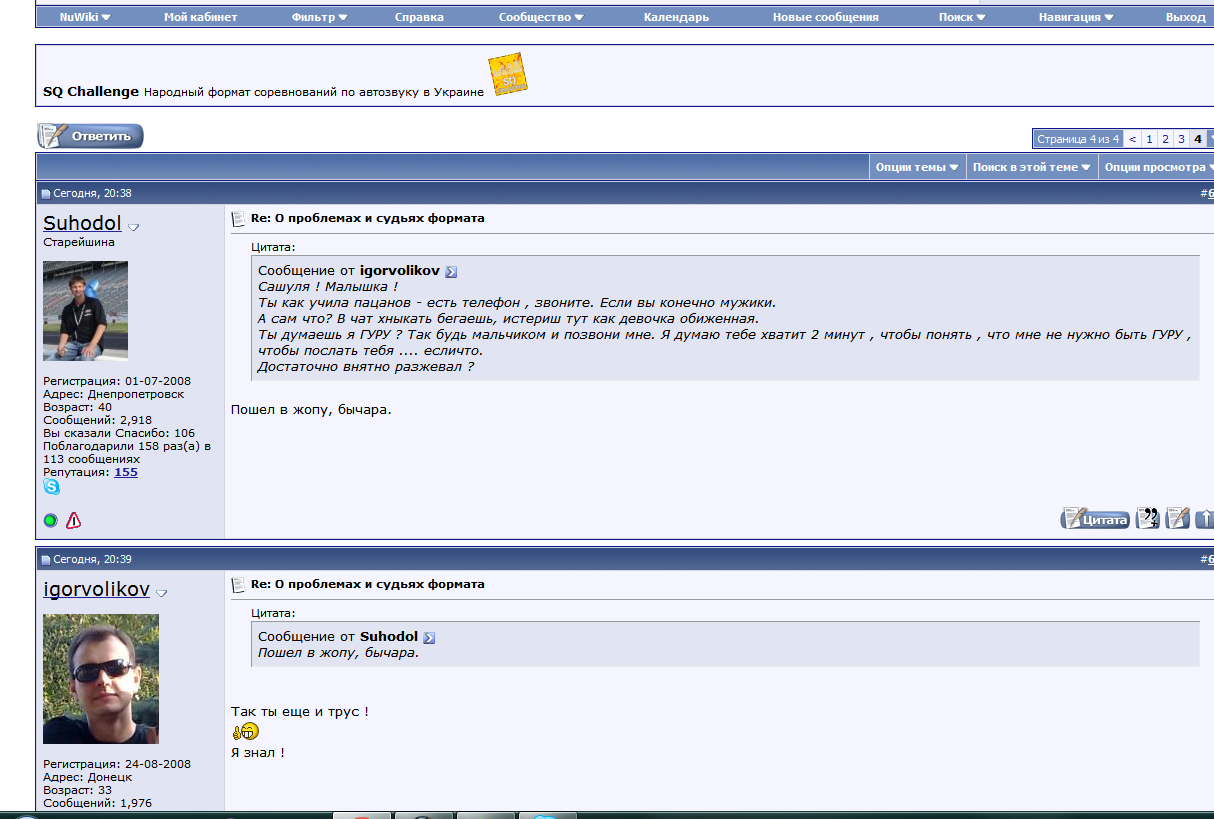Image resolution: width=1214 pixels, height=819 pixels.
Task: Click the quick reply icon beside multi-quote
Action: coord(1178,518)
